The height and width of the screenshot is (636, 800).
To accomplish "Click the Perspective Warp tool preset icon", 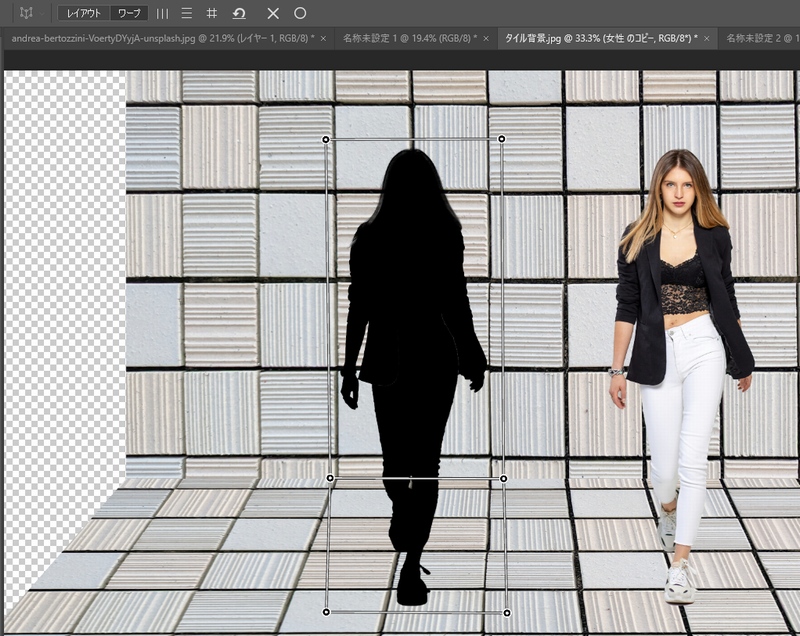I will 25,13.
